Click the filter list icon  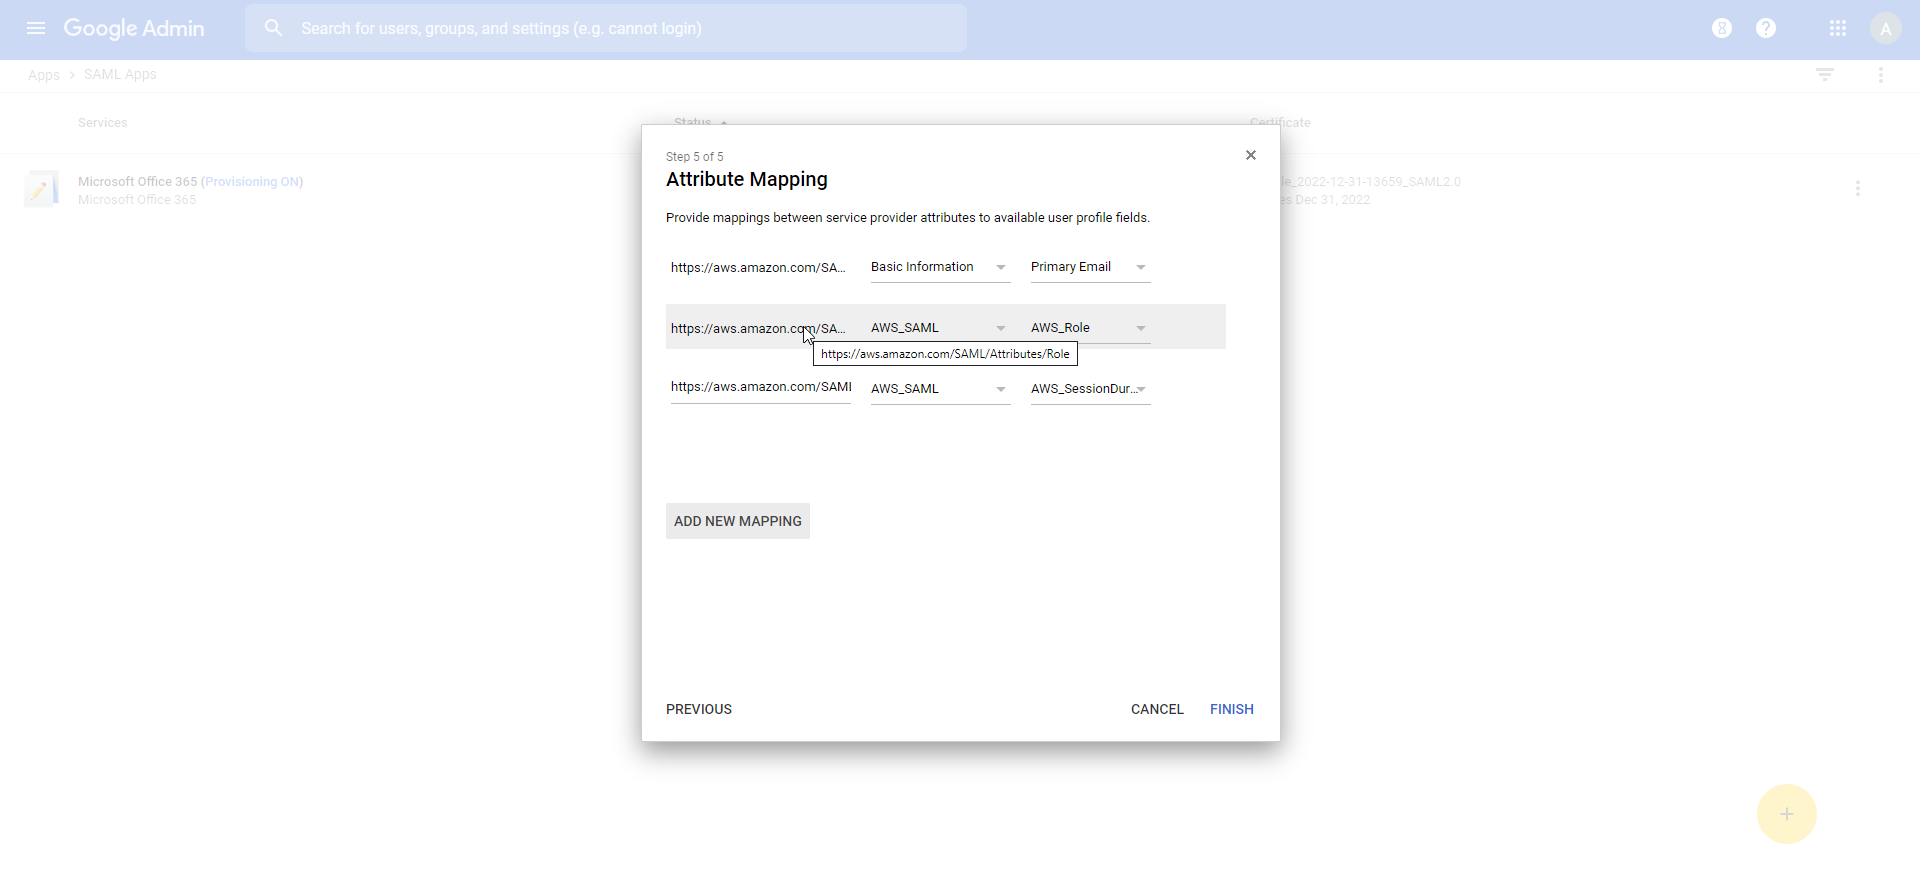(1825, 75)
